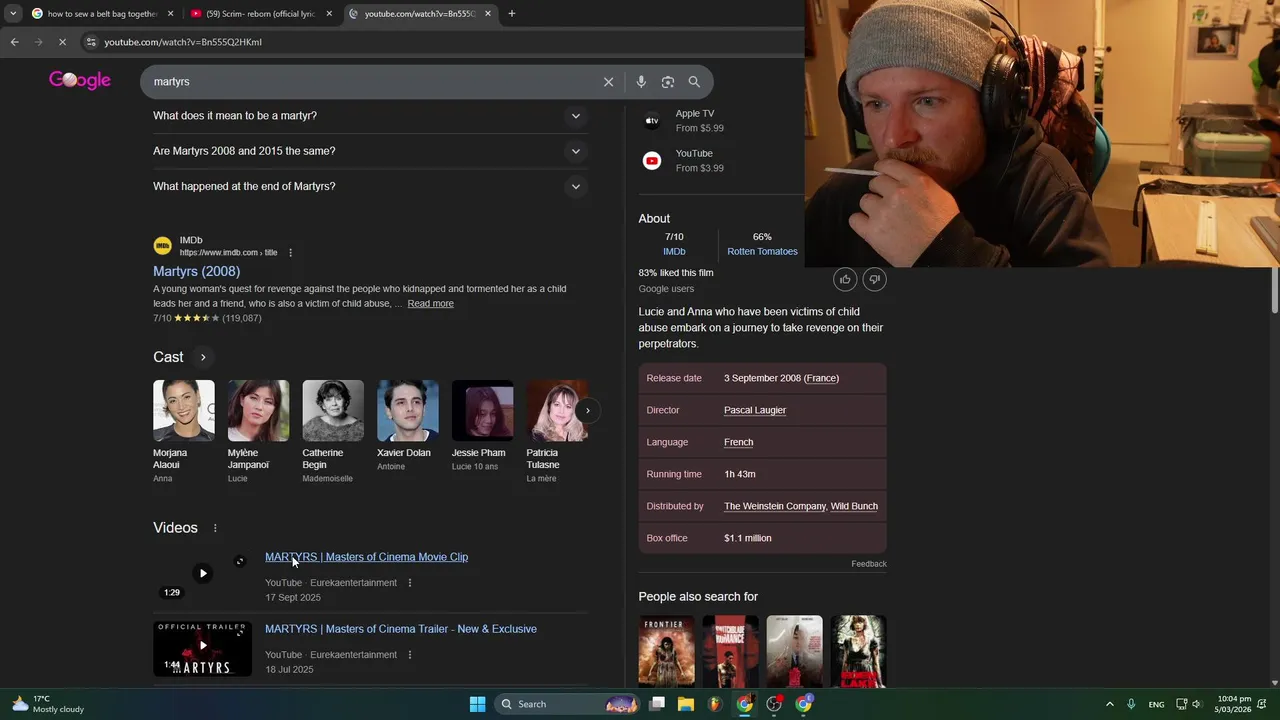Show more cast with next arrow
This screenshot has width=1280, height=720.
[x=588, y=410]
